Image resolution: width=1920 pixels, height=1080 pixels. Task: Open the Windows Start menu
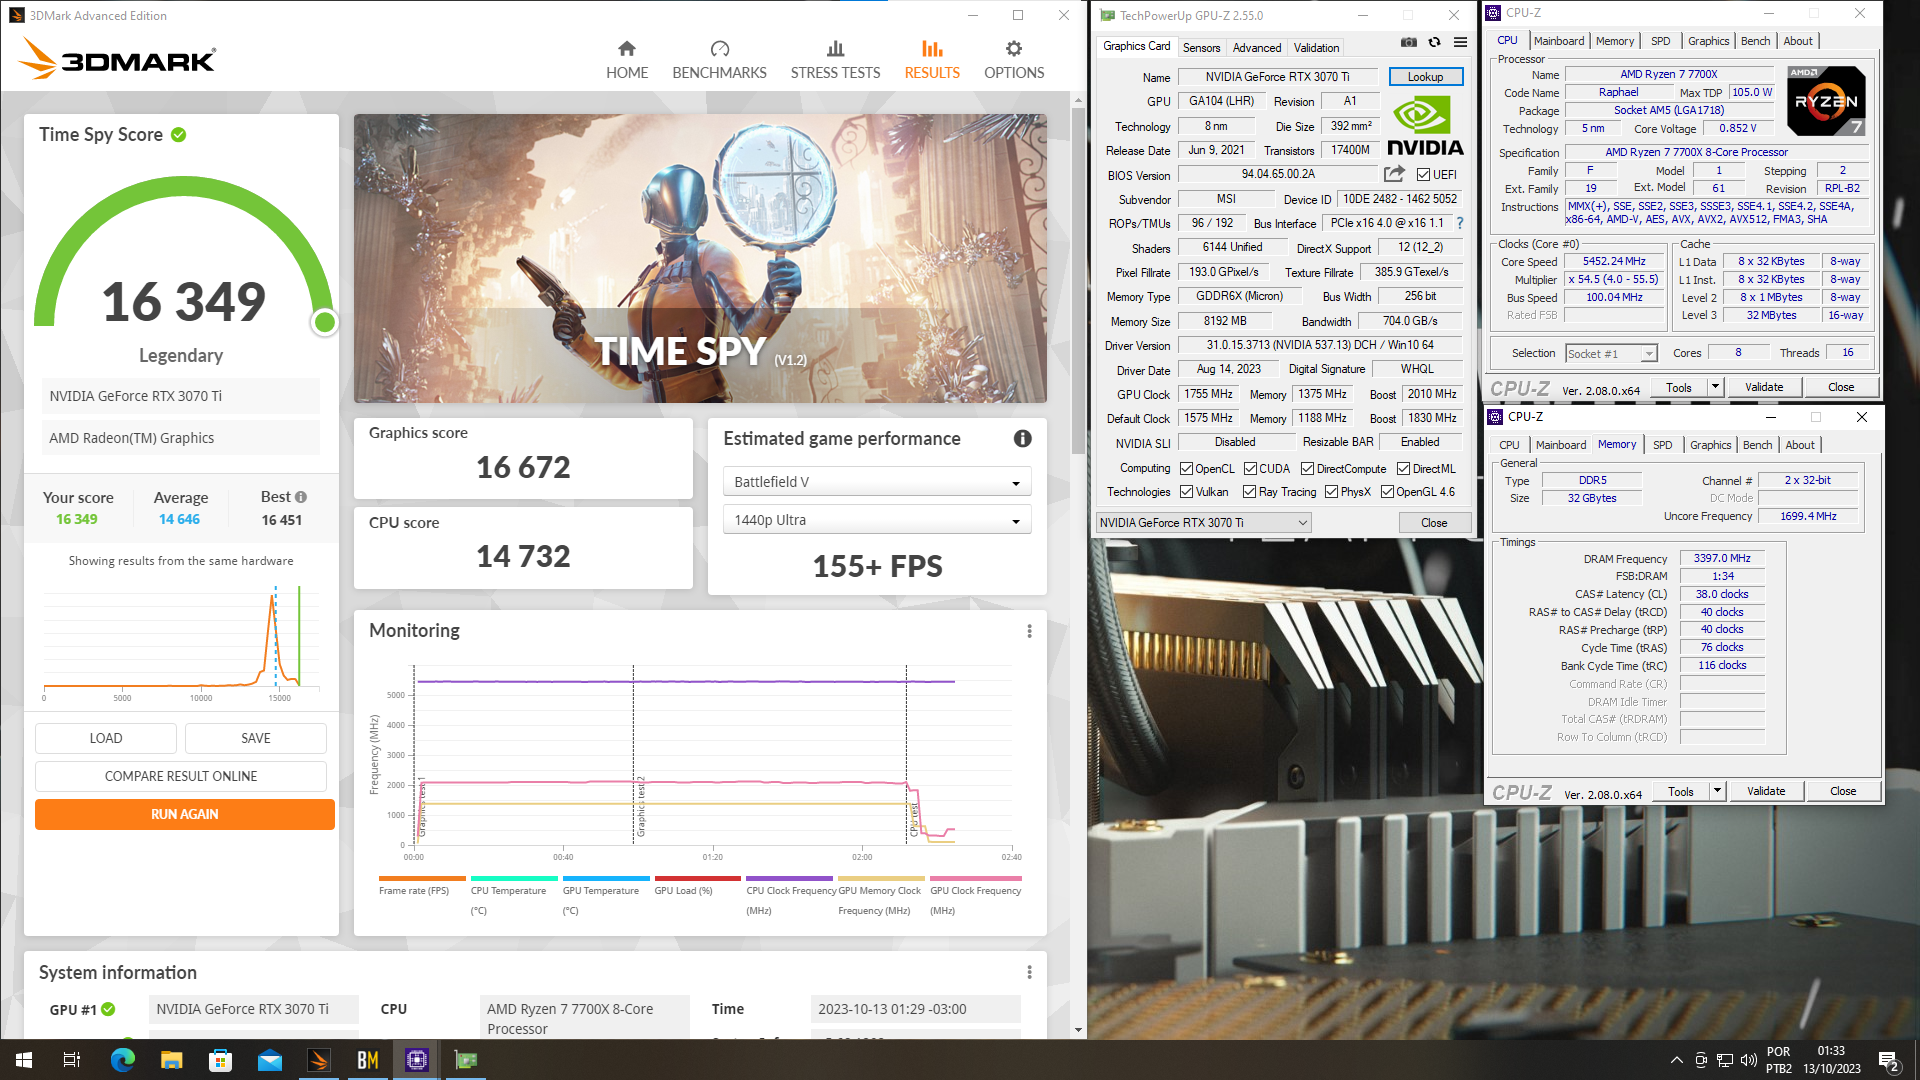[24, 1060]
